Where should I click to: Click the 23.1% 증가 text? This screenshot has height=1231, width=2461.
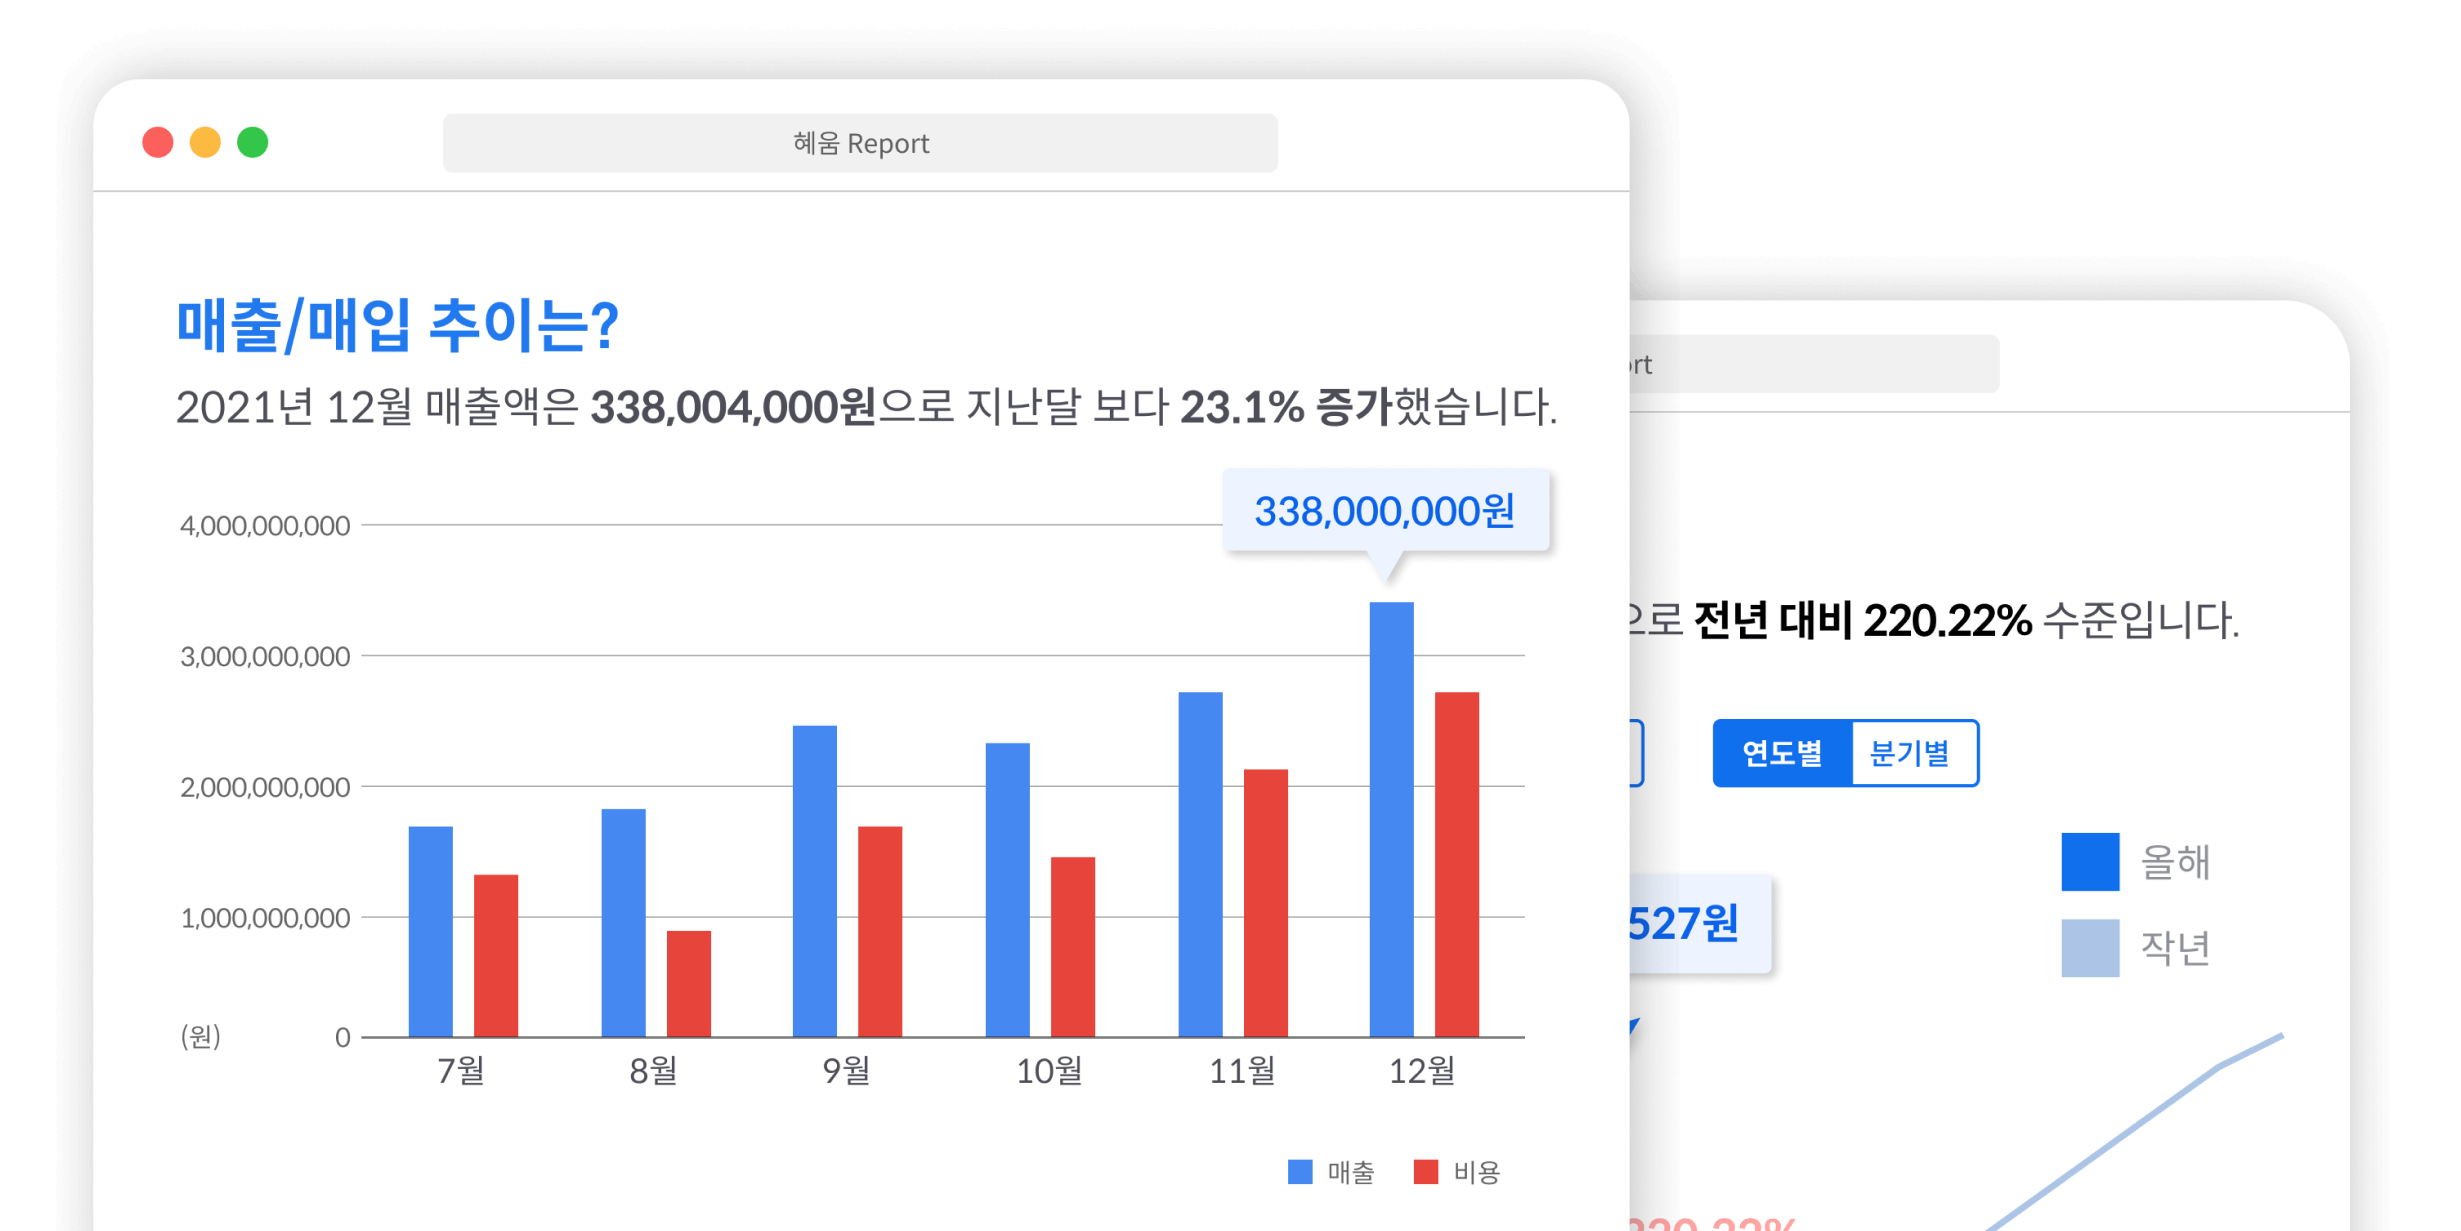1287,408
